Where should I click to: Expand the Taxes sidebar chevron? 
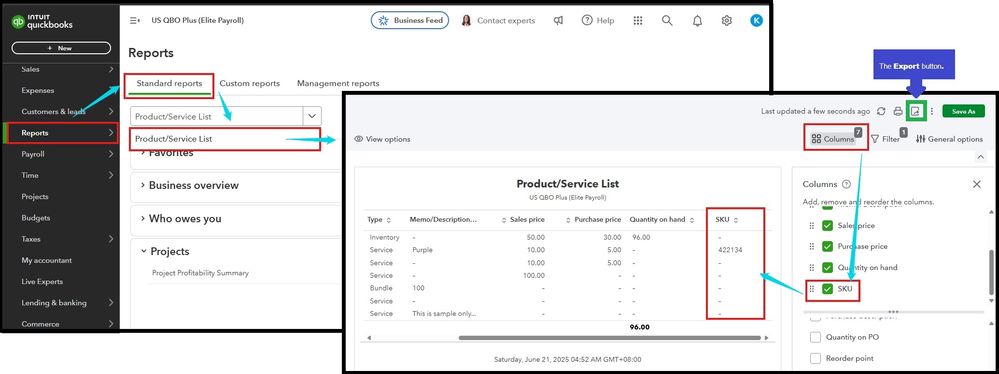point(111,239)
